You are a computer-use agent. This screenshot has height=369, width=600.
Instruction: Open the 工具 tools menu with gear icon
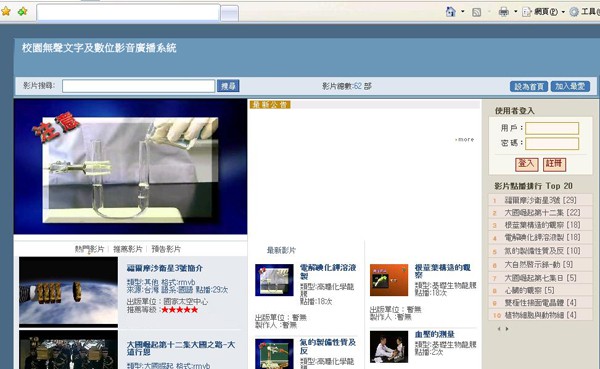(x=584, y=12)
